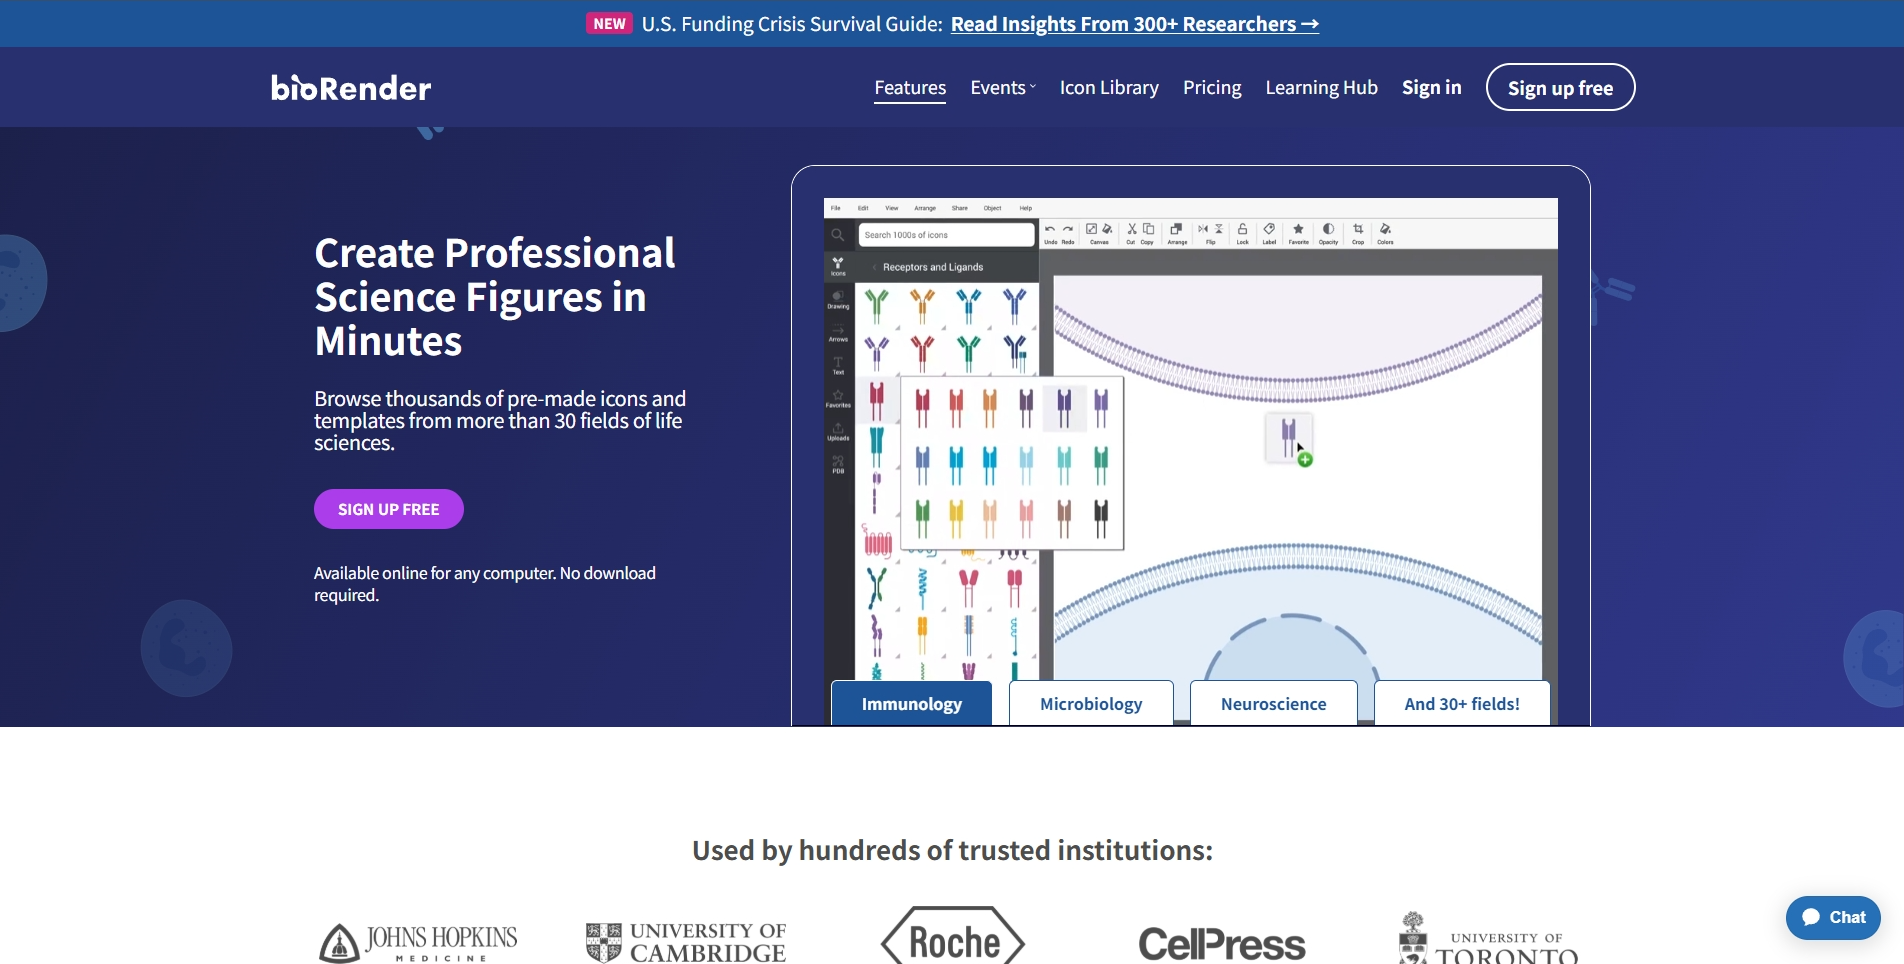Screen dimensions: 1904x964
Task: Open the Pricing page from navigation
Action: click(1211, 88)
